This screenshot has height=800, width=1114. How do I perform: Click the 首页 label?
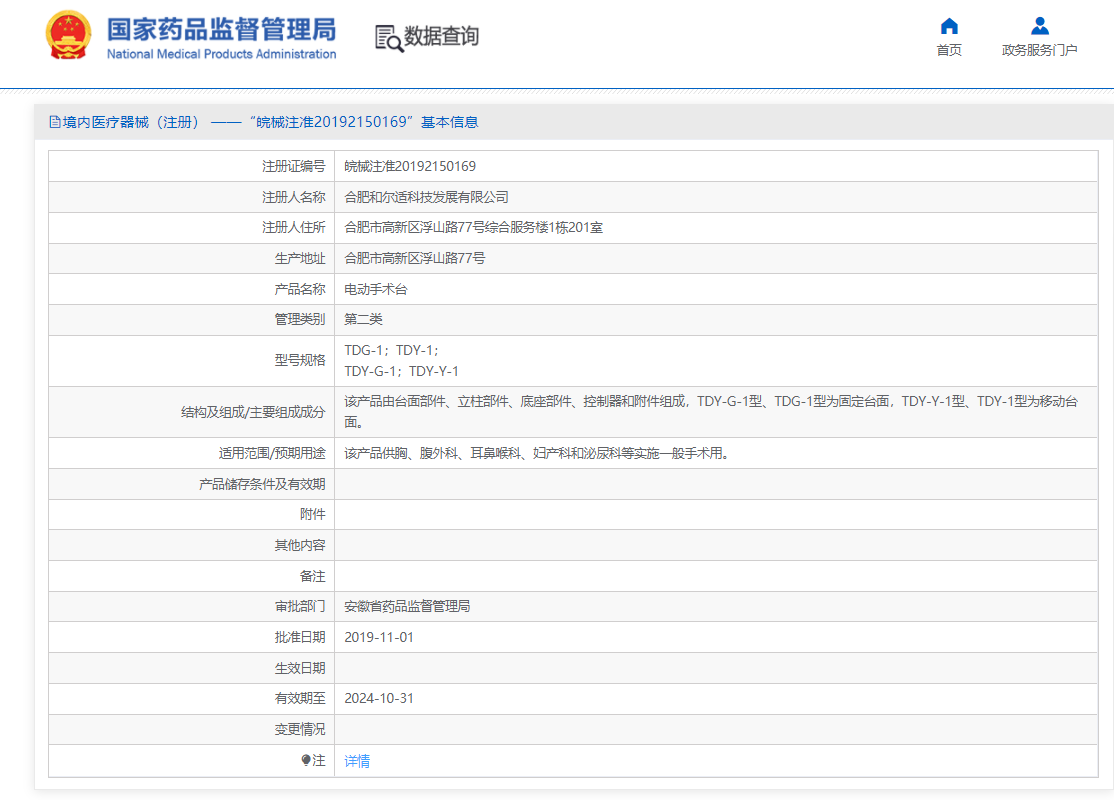(949, 50)
